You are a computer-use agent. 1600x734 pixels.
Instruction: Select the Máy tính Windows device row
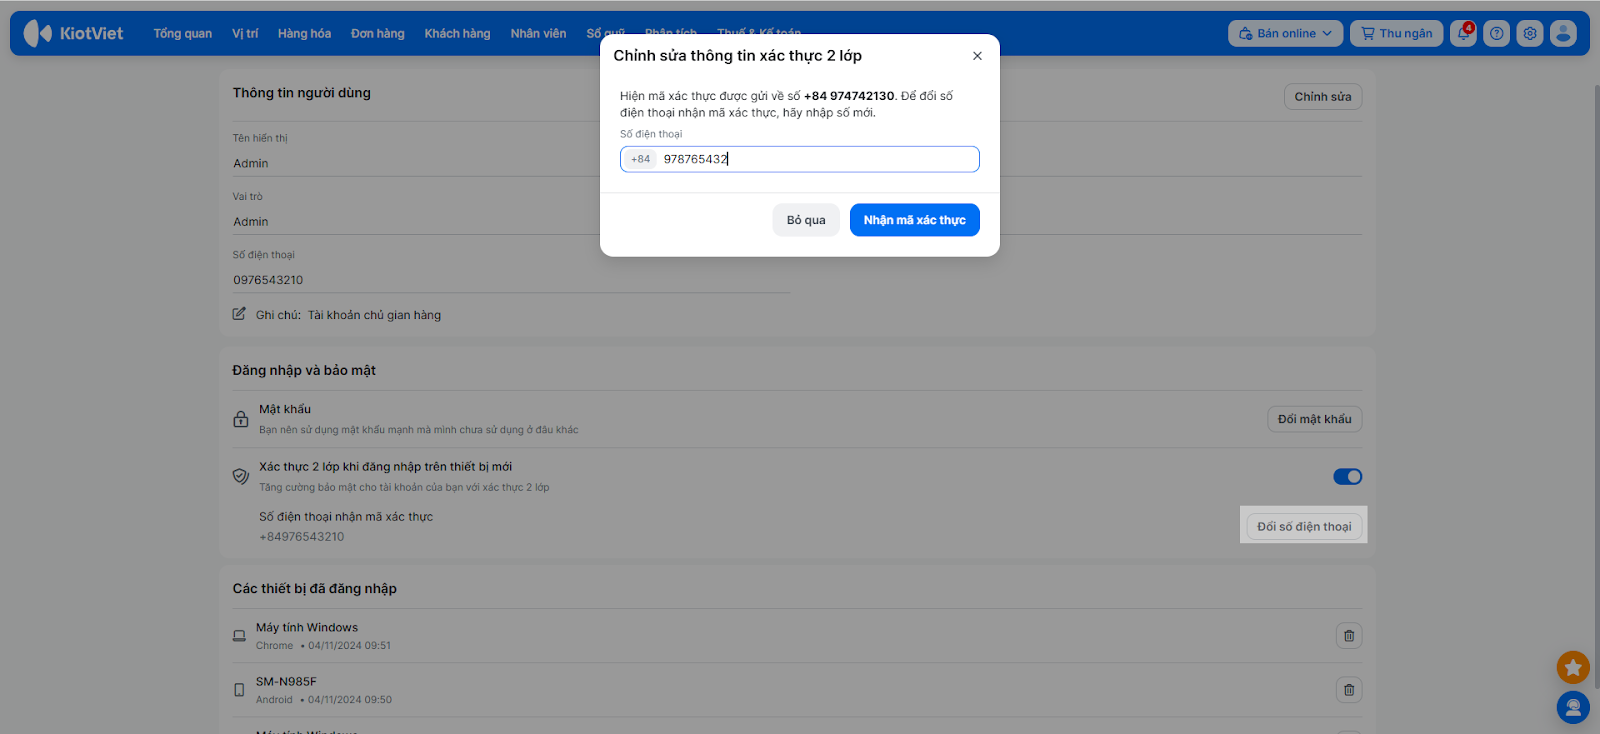pos(797,636)
